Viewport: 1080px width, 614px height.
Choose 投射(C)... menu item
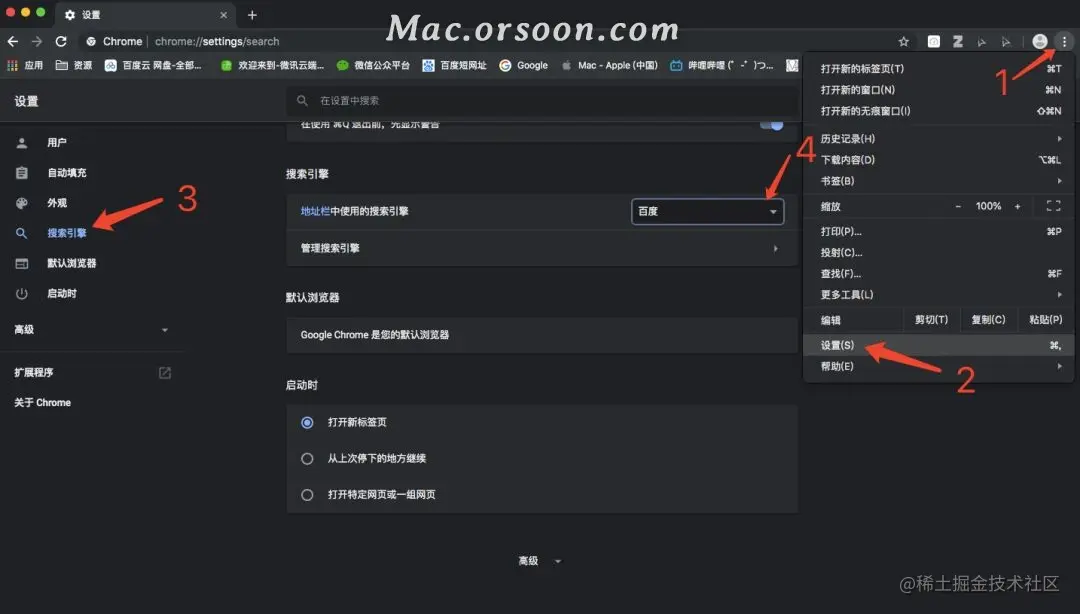point(938,252)
